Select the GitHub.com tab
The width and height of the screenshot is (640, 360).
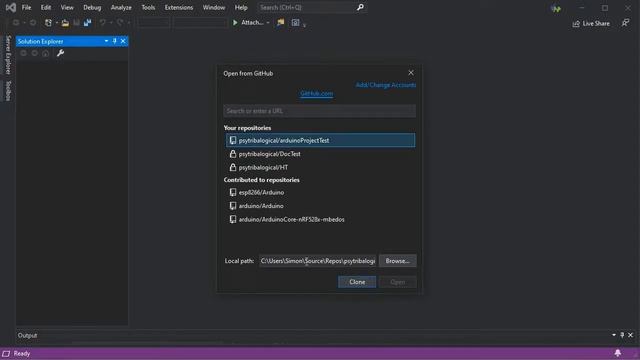[x=316, y=93]
